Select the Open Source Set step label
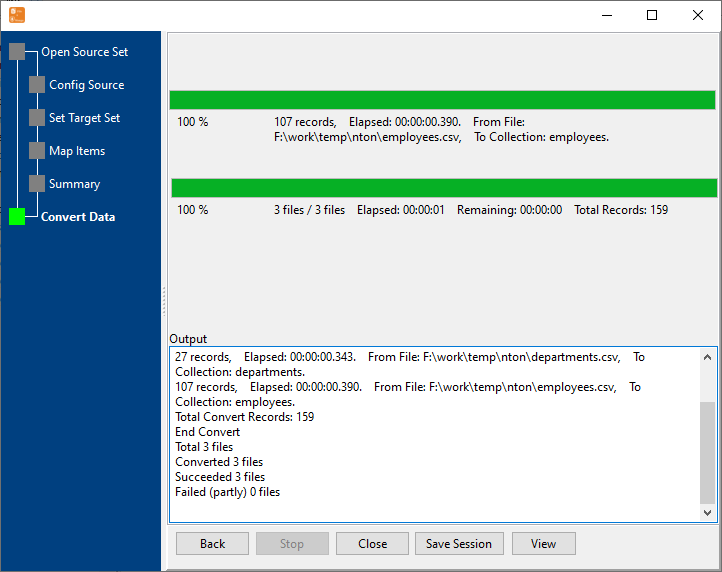The height and width of the screenshot is (572, 722). [x=84, y=52]
